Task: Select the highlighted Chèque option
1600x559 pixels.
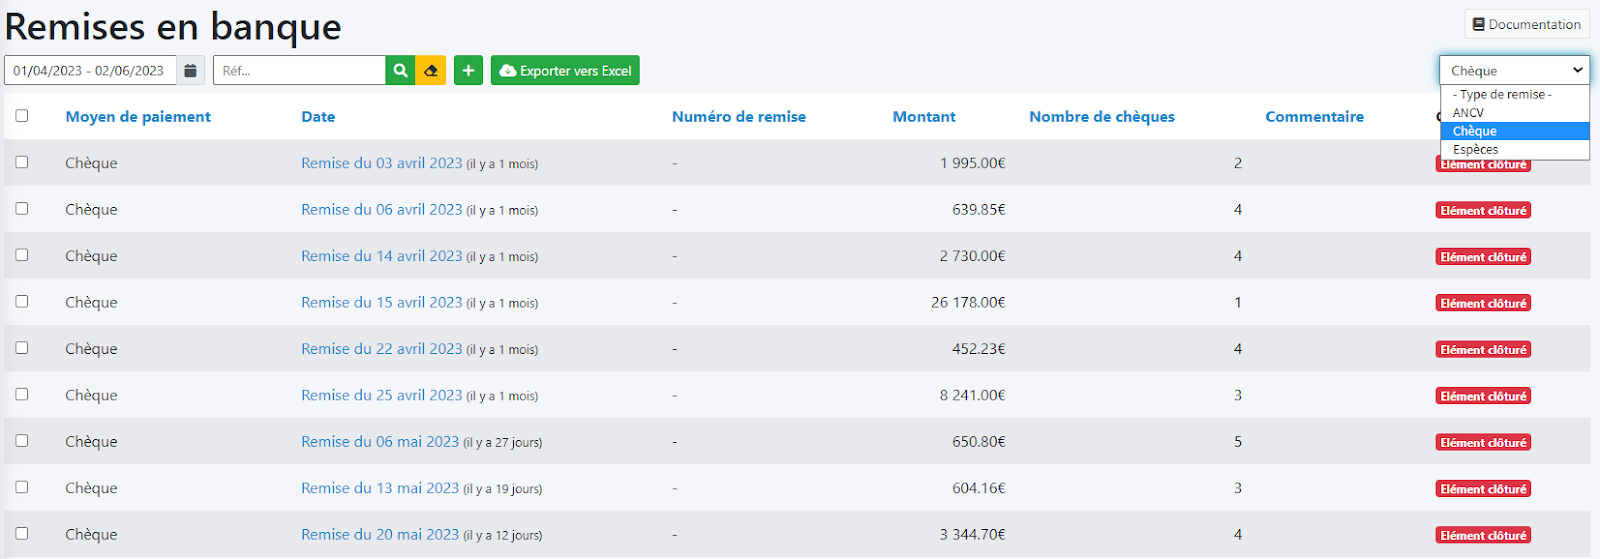Action: click(1475, 131)
